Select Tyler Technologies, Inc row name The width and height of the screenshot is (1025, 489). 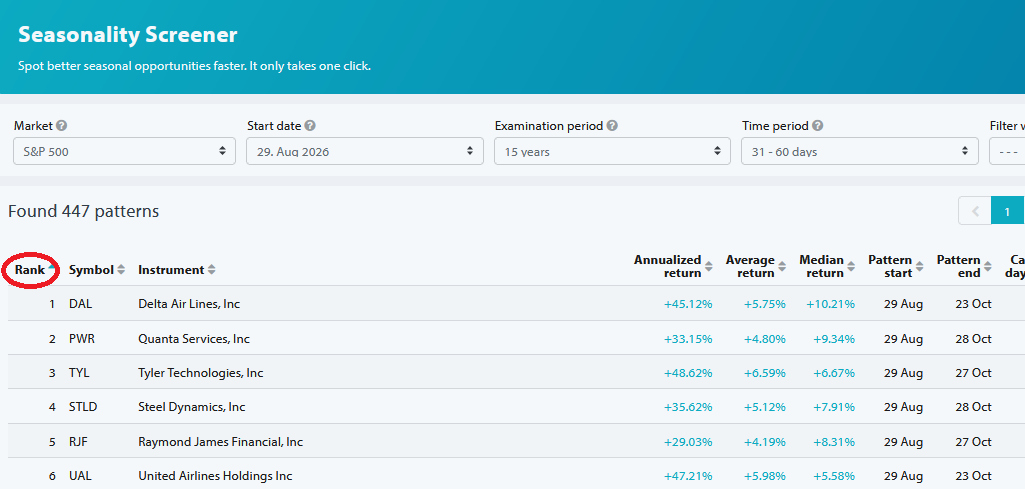click(201, 373)
